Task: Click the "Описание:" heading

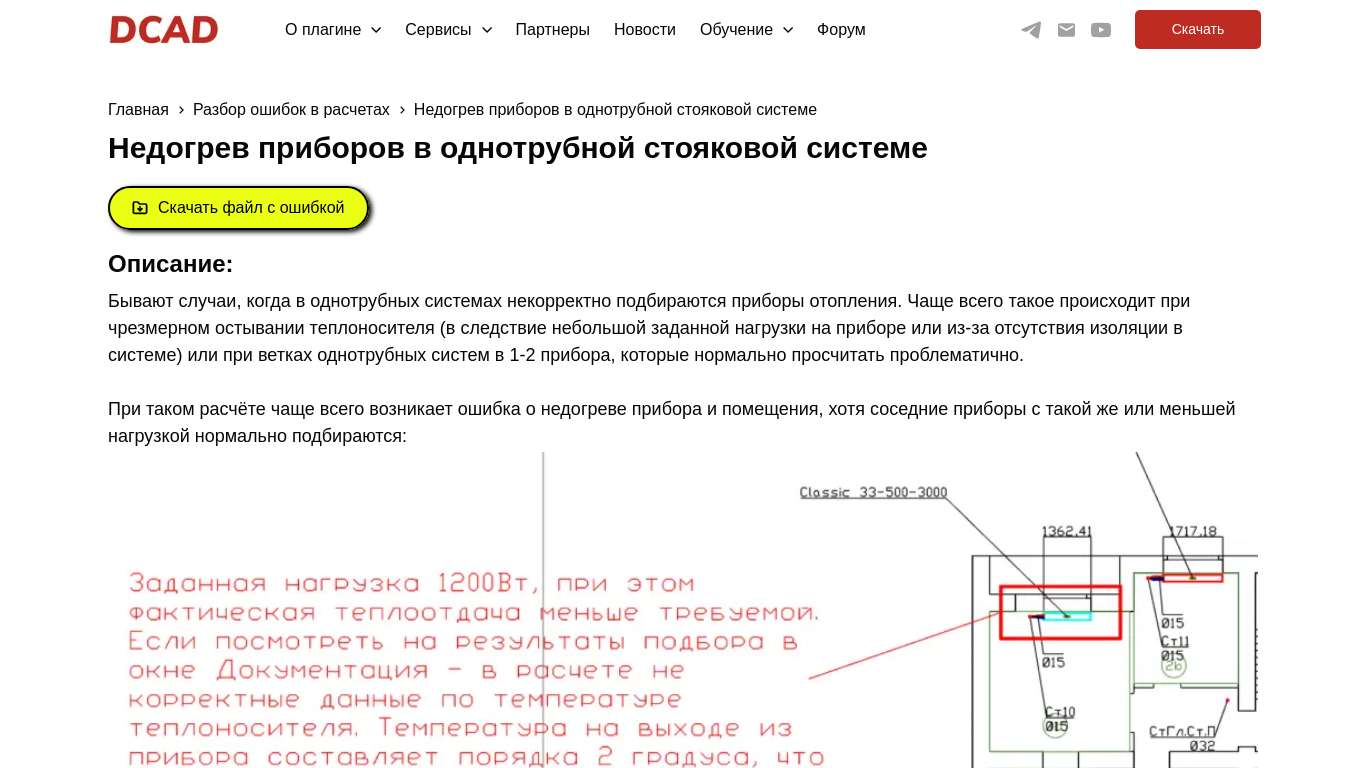Action: [x=170, y=264]
